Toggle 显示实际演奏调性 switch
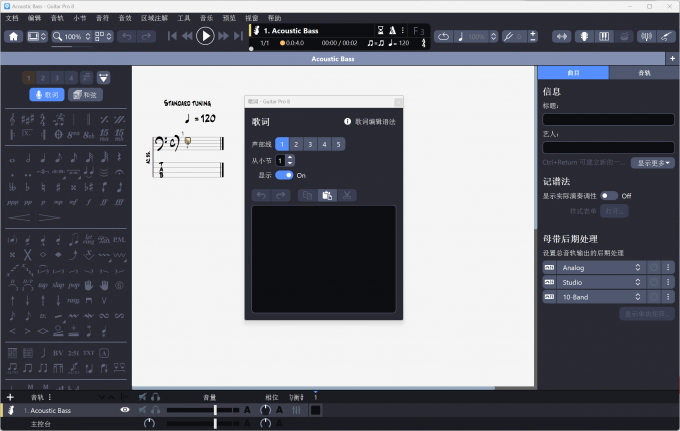Screen dimensions: 680x431 click(x=608, y=196)
